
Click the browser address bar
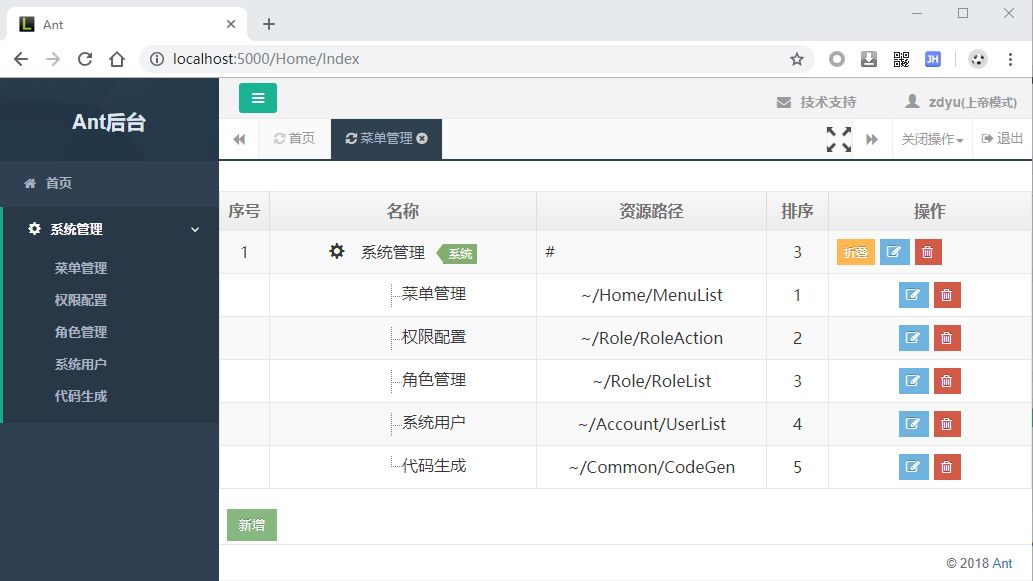click(x=470, y=59)
